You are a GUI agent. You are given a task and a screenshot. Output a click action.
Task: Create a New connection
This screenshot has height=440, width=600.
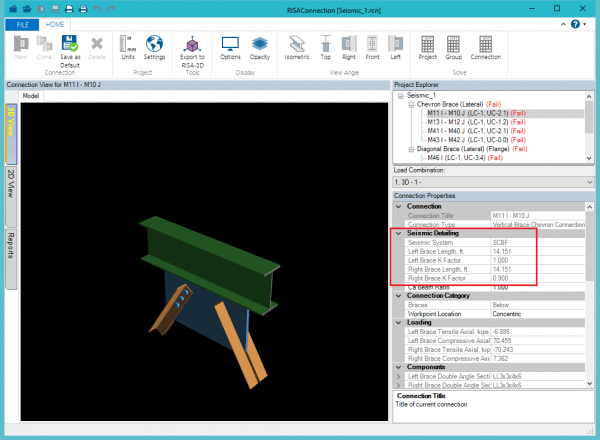(21, 47)
